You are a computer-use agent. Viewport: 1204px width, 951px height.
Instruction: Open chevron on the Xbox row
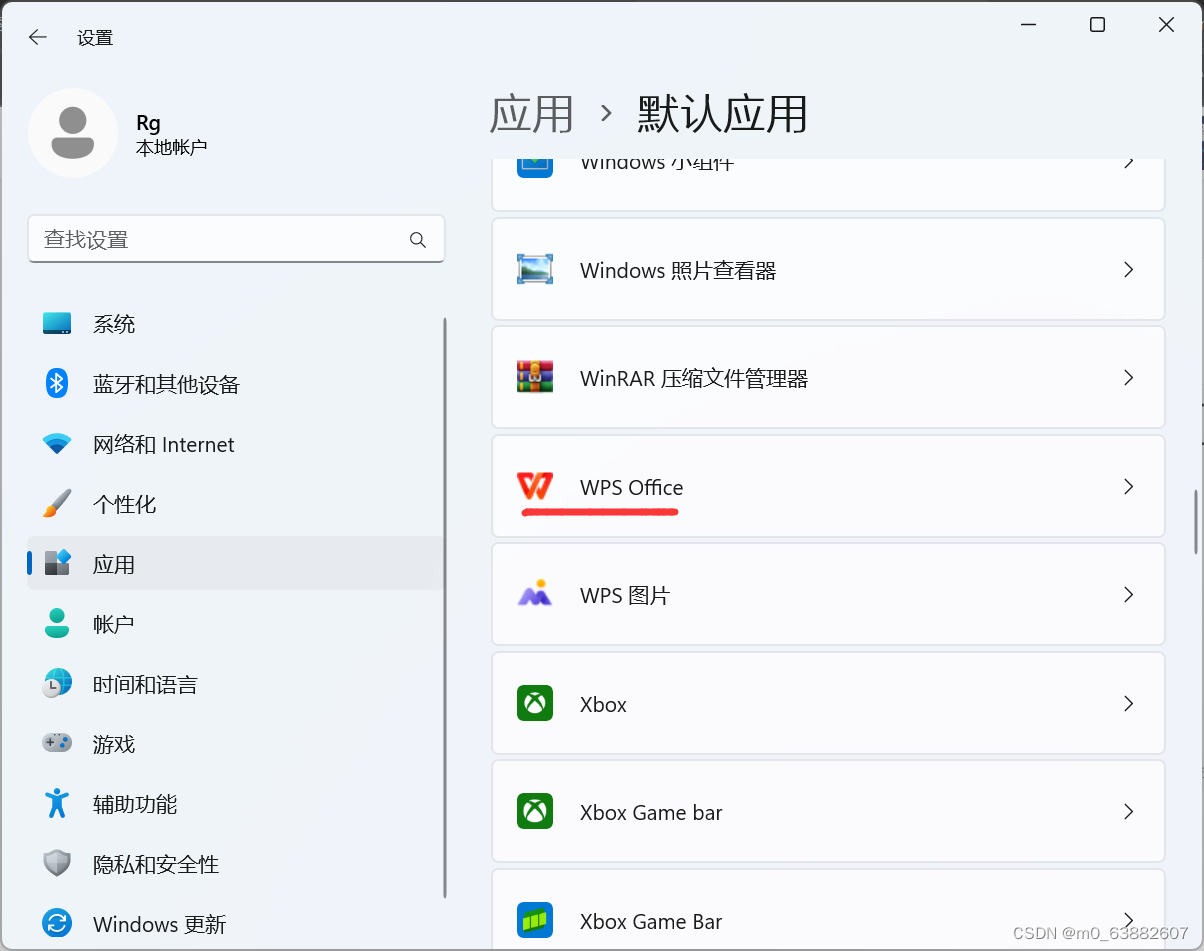coord(1128,704)
